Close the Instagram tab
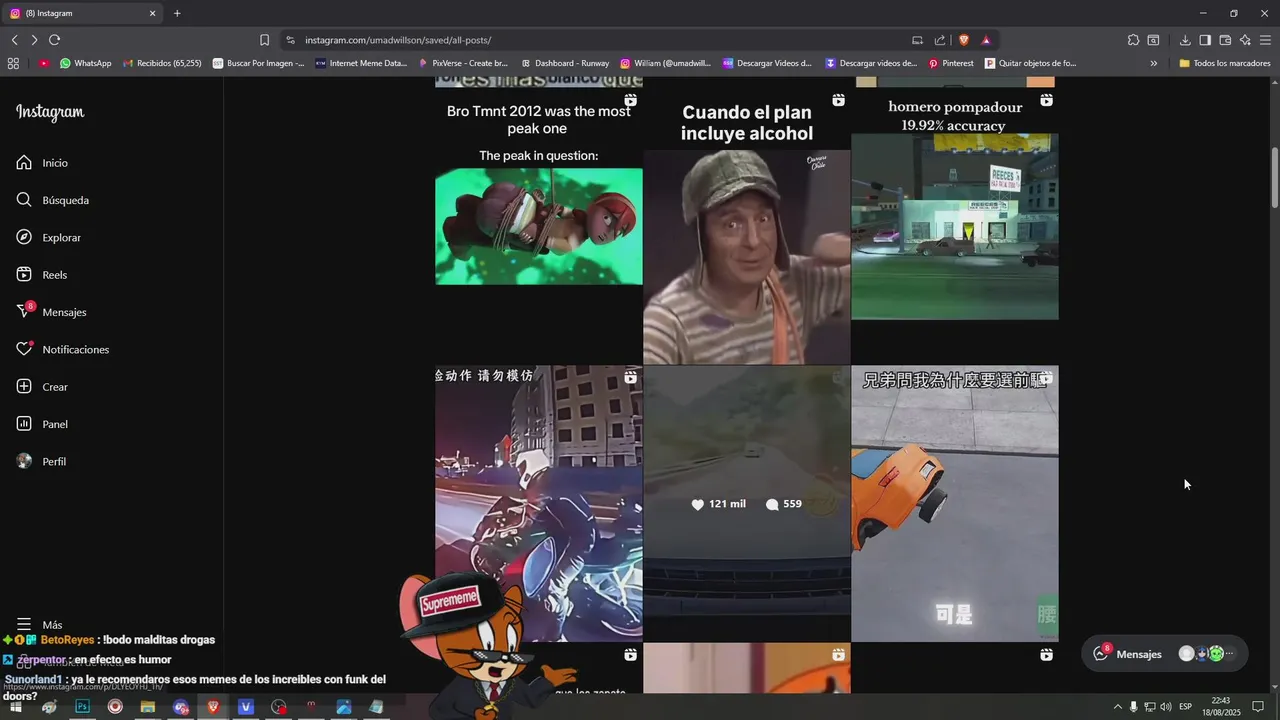Image resolution: width=1280 pixels, height=720 pixels. pos(153,13)
